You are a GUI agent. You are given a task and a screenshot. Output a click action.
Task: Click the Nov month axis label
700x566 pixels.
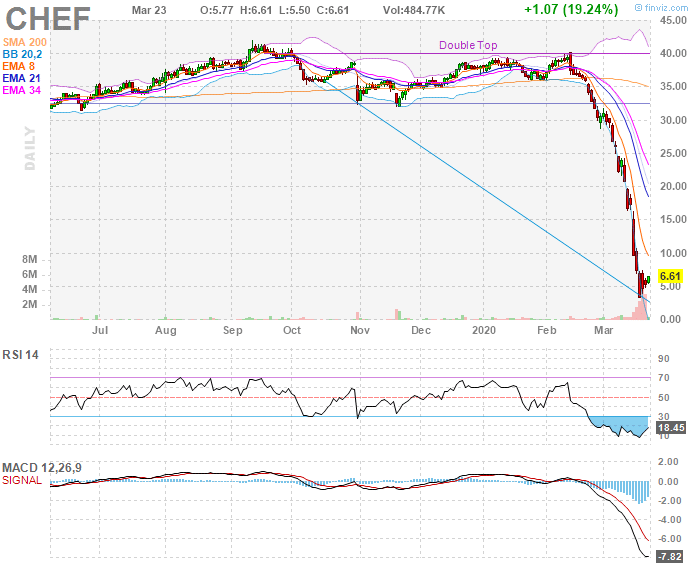point(360,330)
